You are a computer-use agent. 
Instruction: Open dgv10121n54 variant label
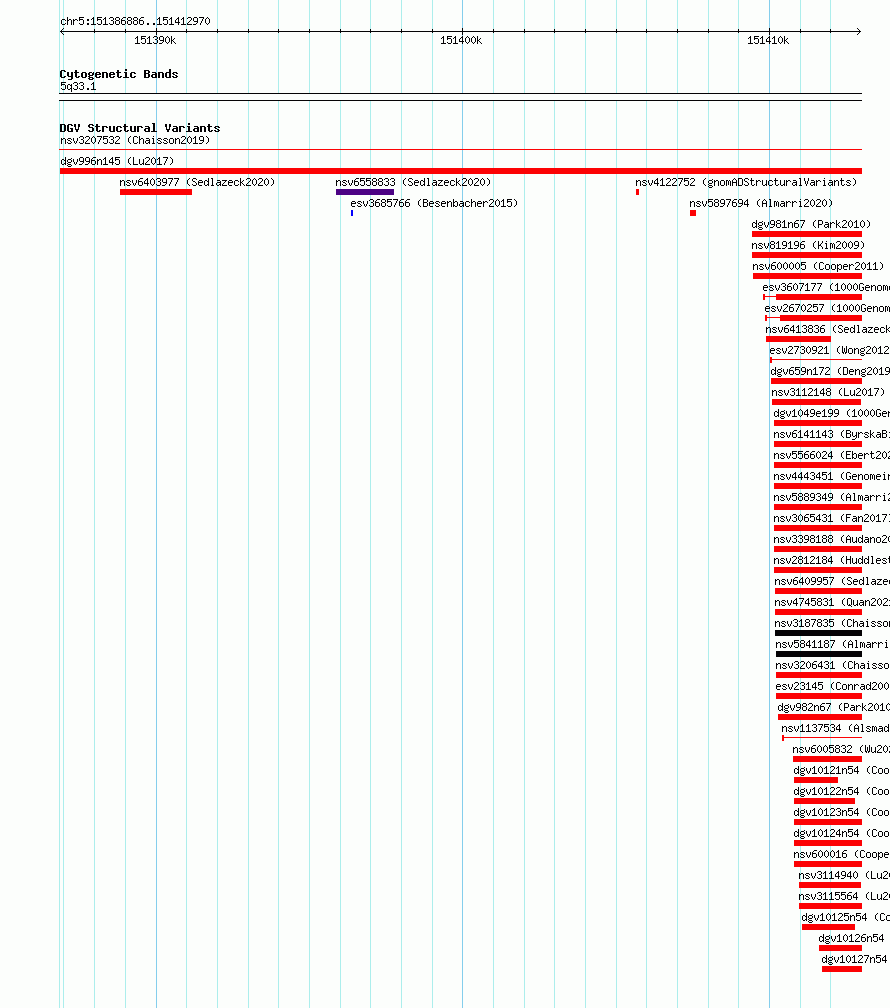(x=842, y=771)
